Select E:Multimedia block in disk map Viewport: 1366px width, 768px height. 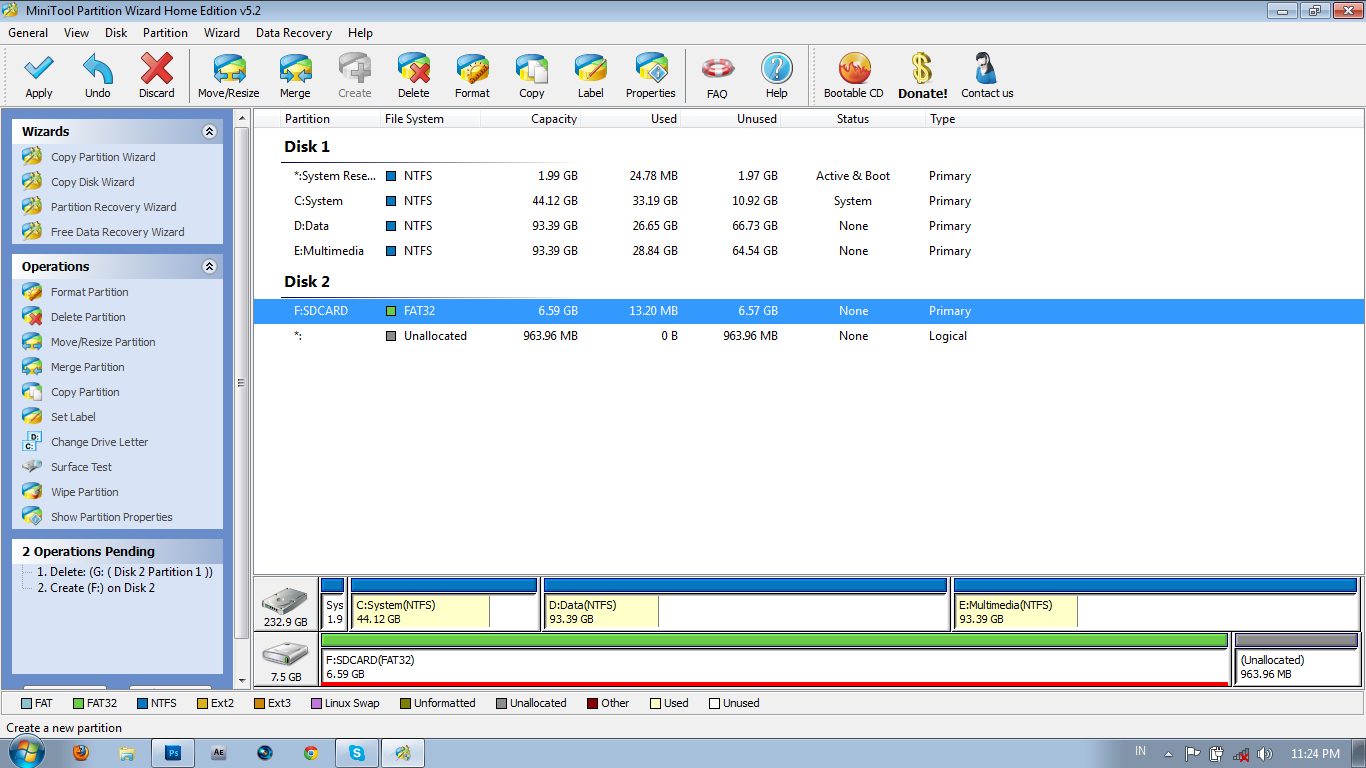click(x=1155, y=604)
